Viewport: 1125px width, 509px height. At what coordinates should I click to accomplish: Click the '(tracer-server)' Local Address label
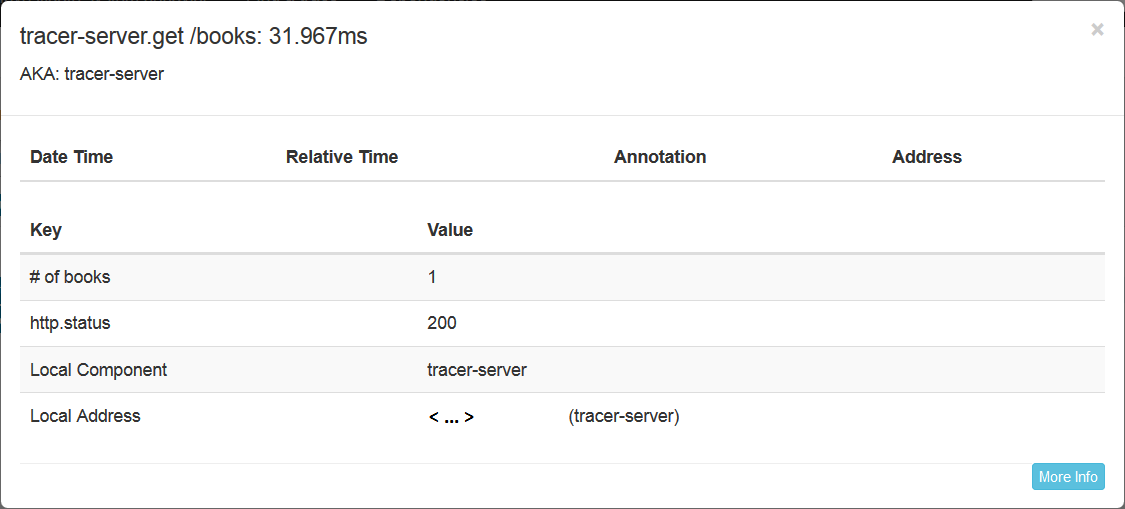coord(624,416)
